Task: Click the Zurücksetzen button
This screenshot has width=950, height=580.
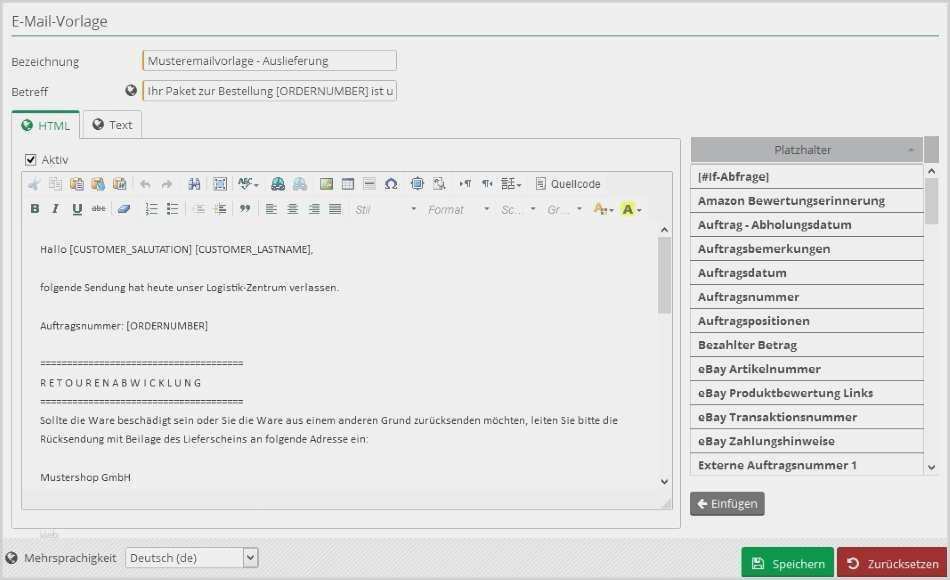Action: (x=892, y=564)
